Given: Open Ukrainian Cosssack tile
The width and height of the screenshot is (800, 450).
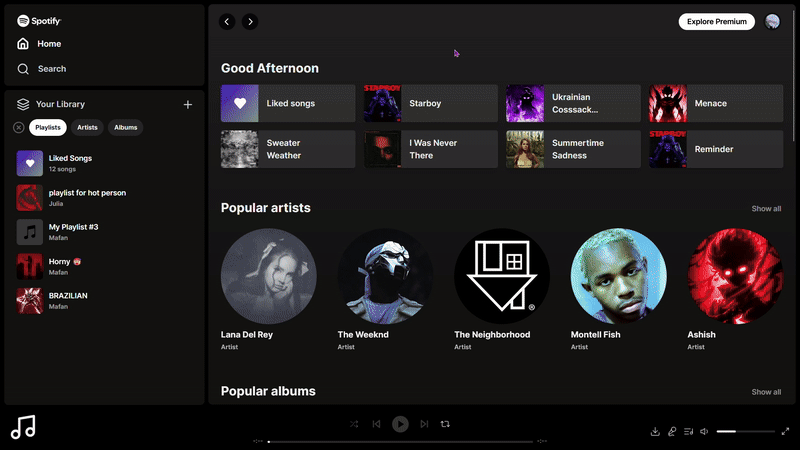Looking at the screenshot, I should point(573,103).
